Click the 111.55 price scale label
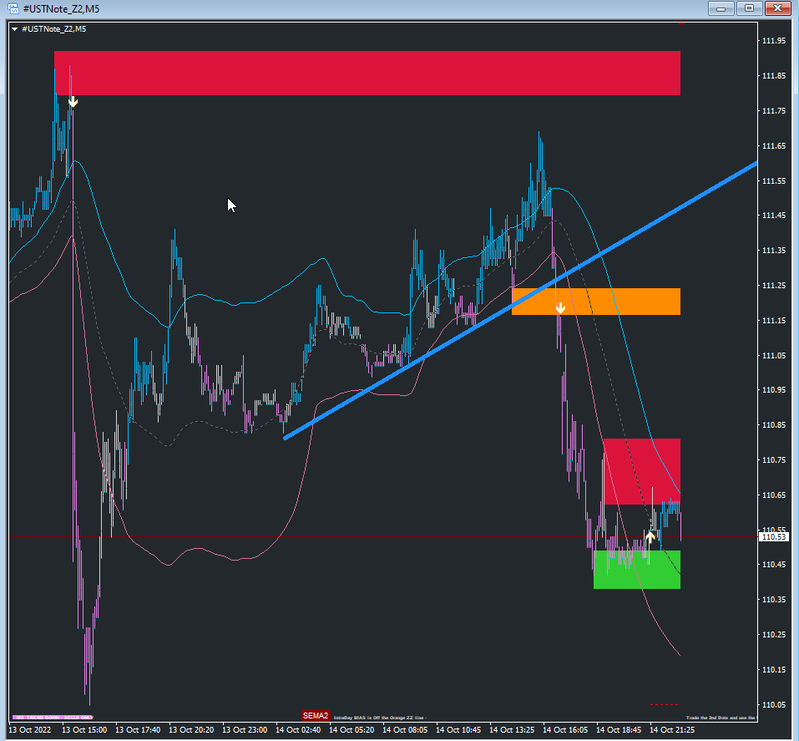Image resolution: width=799 pixels, height=741 pixels. [774, 181]
